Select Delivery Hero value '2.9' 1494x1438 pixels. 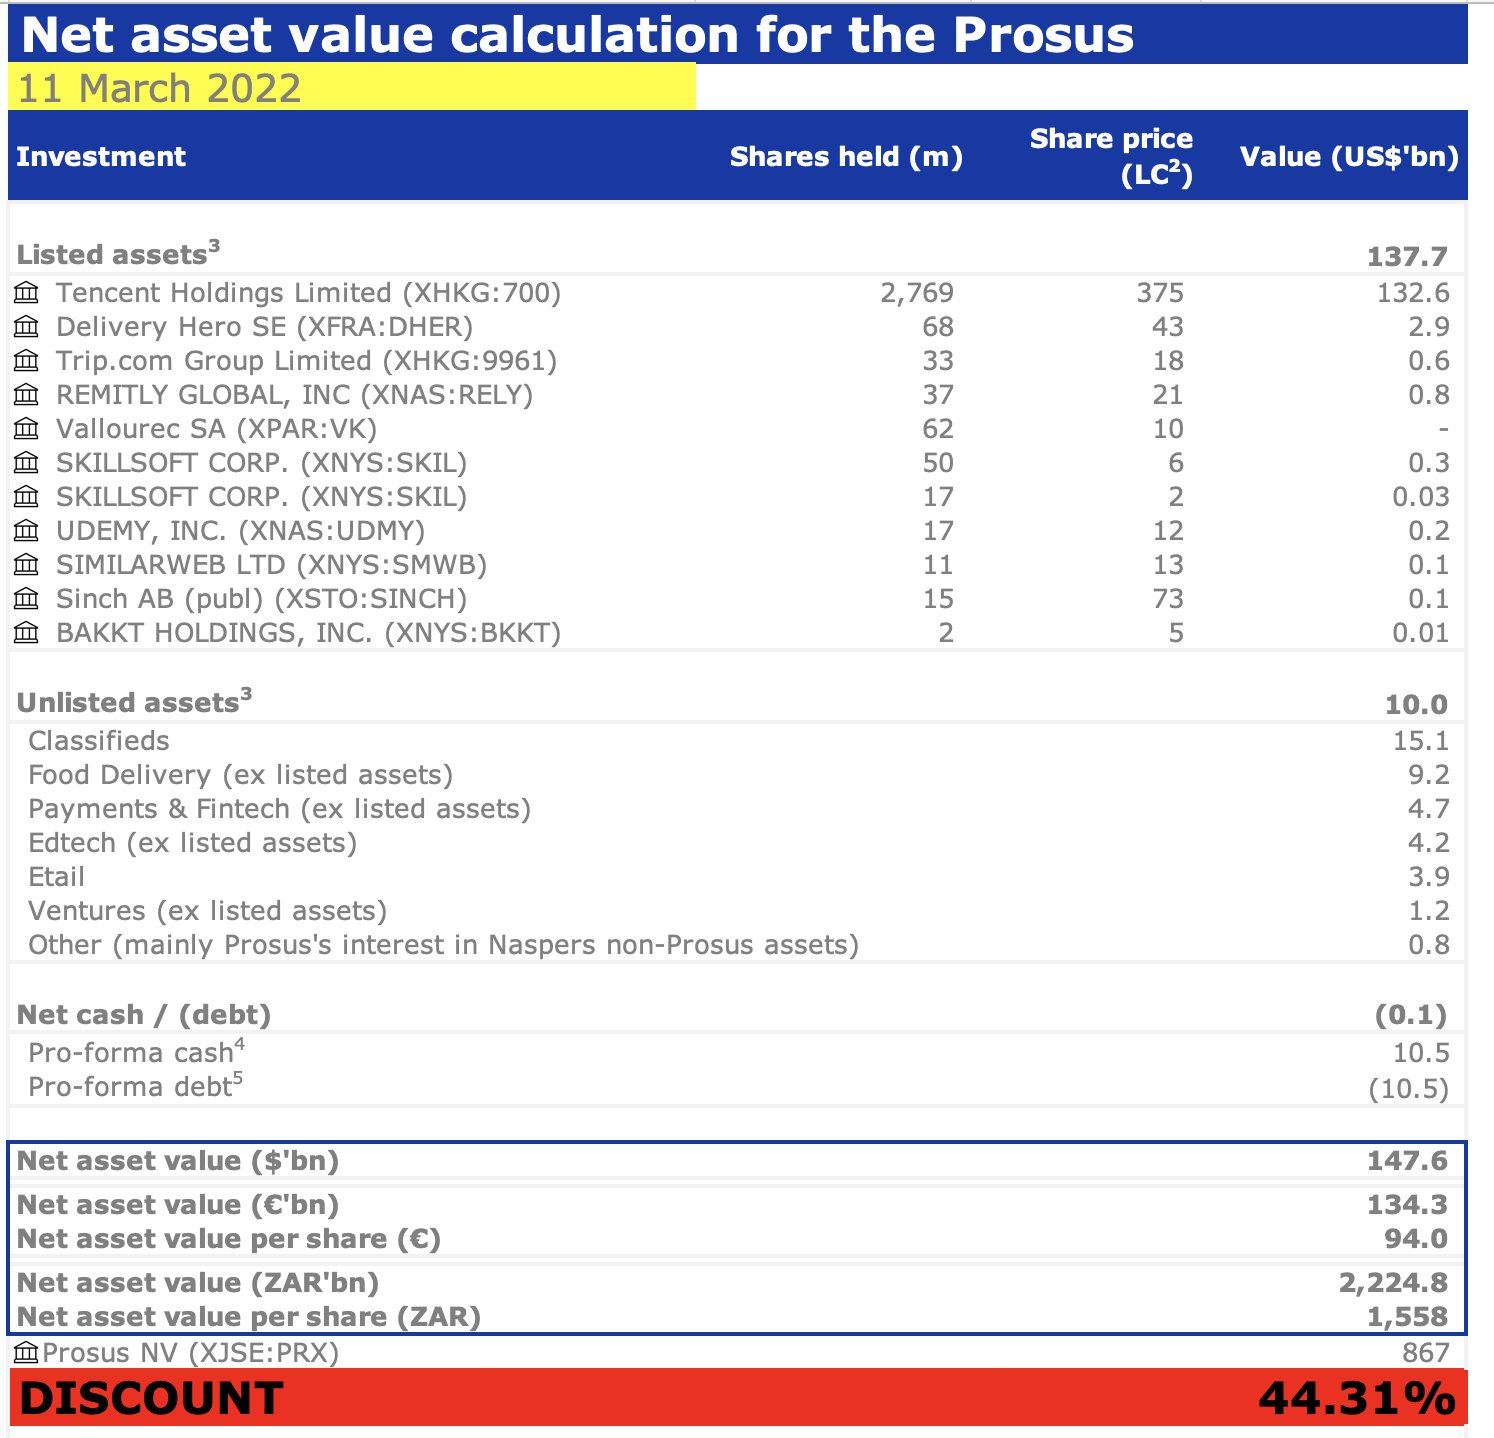click(x=1429, y=327)
